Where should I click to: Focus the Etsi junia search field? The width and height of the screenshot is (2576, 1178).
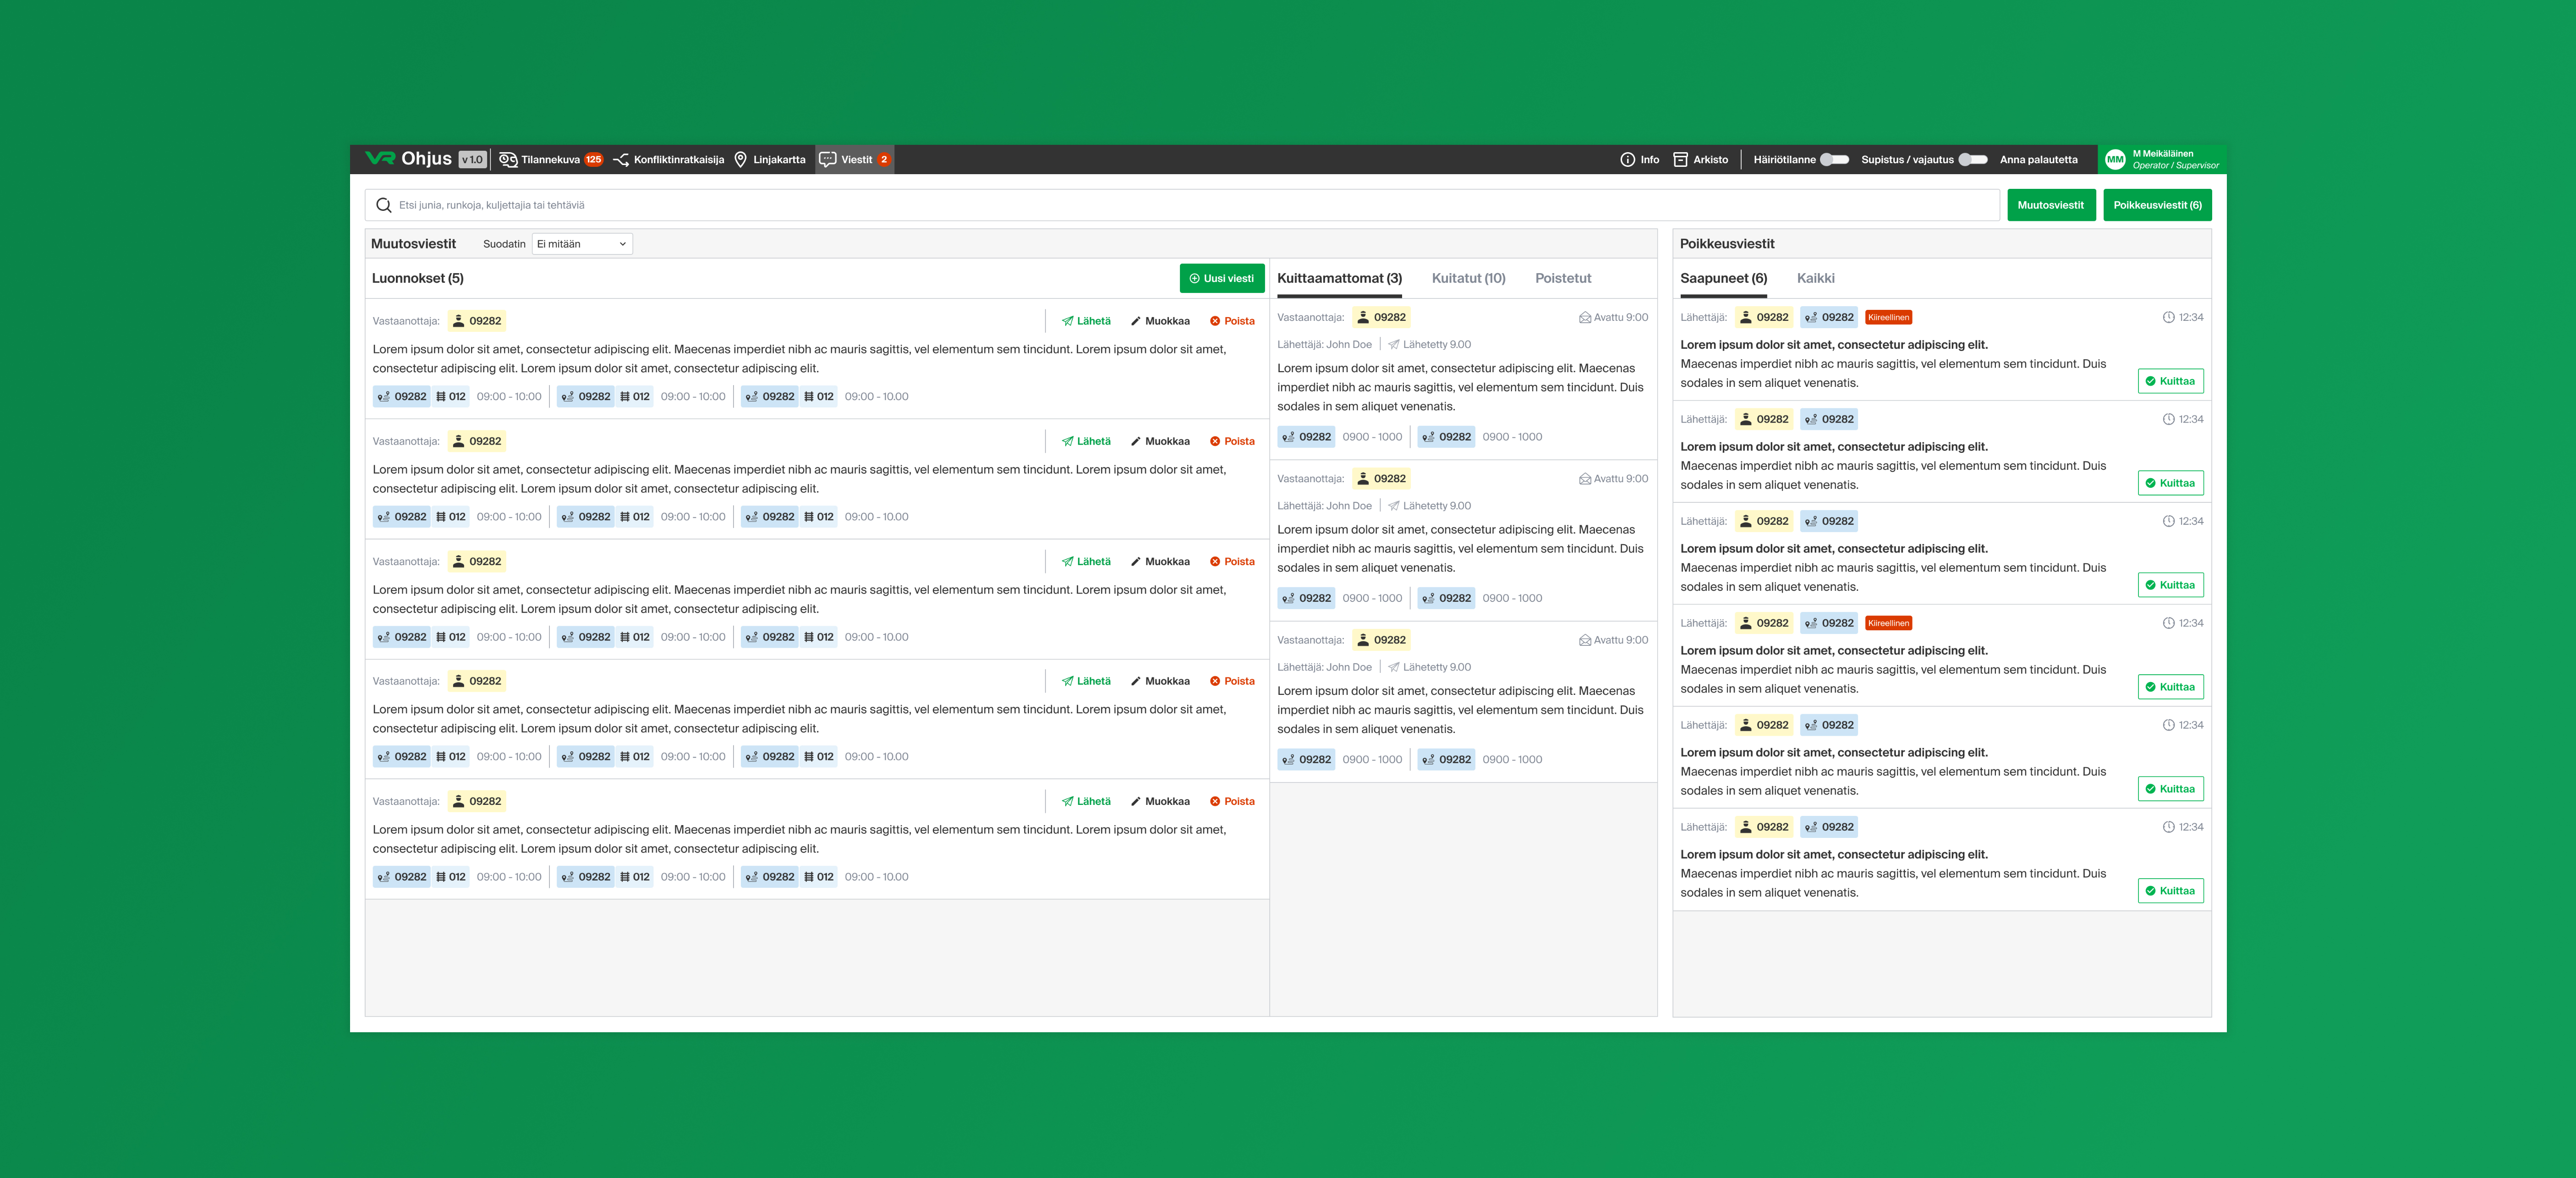click(x=1182, y=205)
